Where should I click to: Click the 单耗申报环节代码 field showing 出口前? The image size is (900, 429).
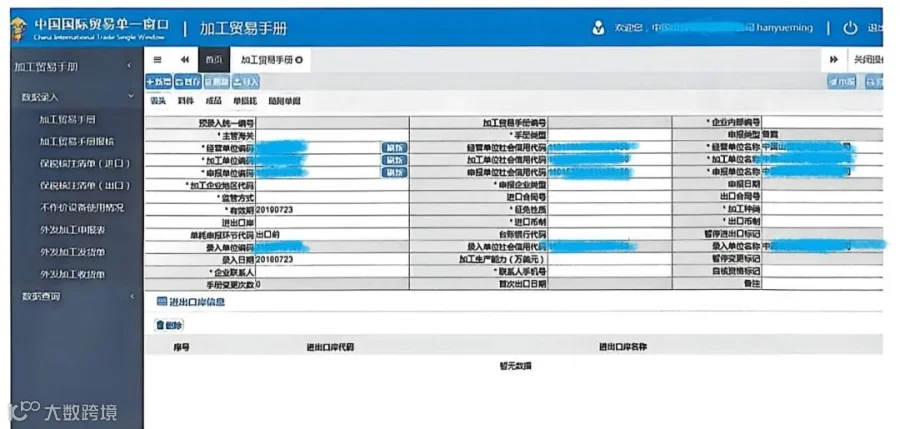tap(332, 235)
